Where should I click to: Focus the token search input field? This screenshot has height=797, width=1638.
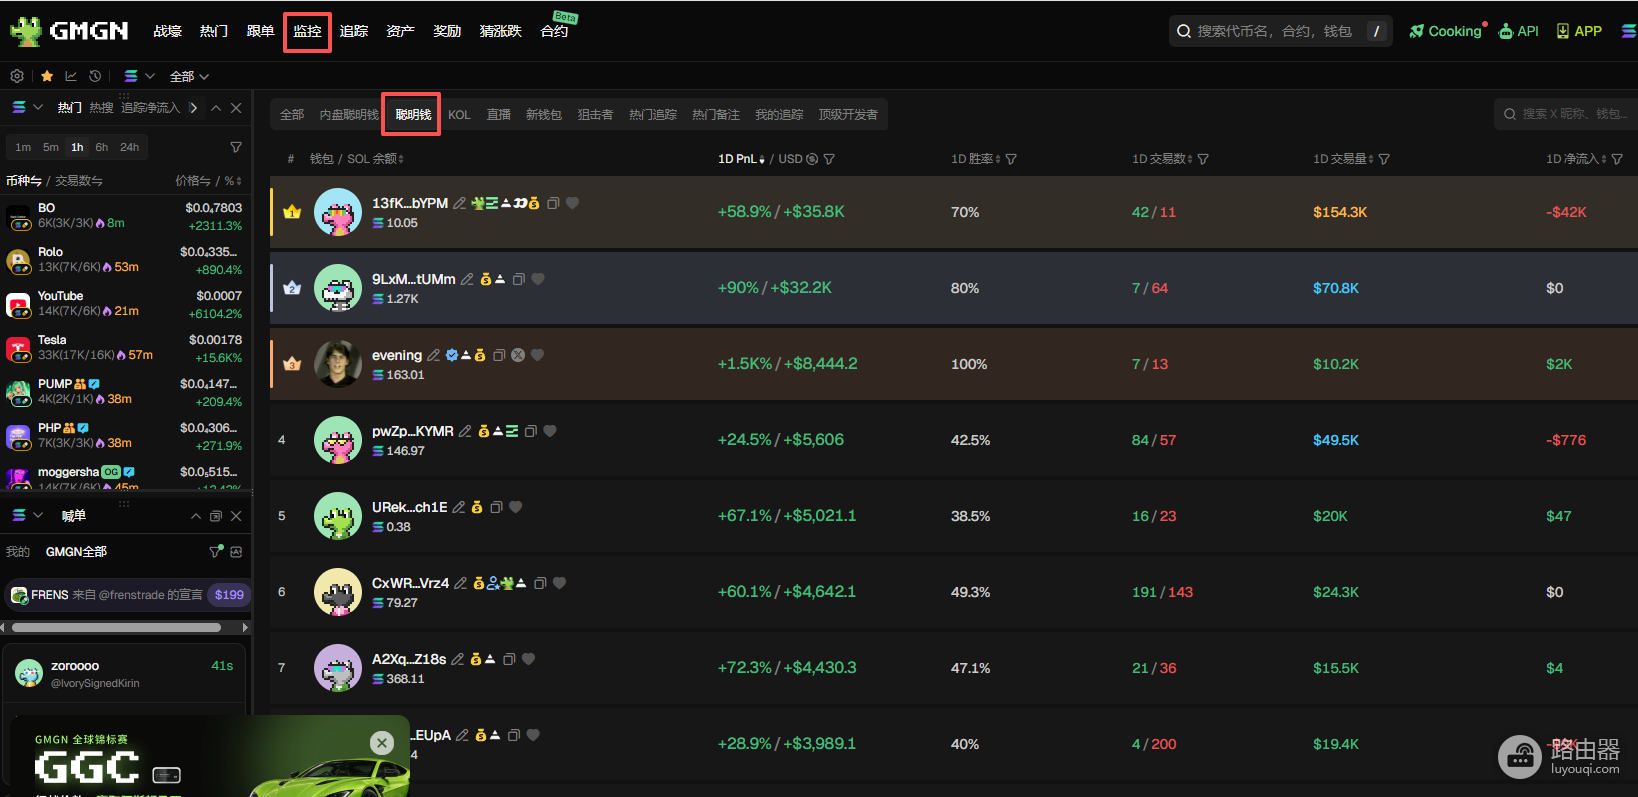[x=1280, y=31]
